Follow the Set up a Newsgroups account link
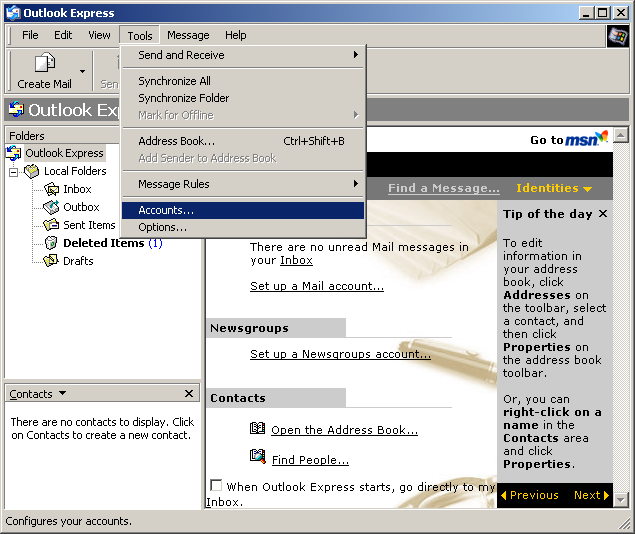 coord(340,354)
